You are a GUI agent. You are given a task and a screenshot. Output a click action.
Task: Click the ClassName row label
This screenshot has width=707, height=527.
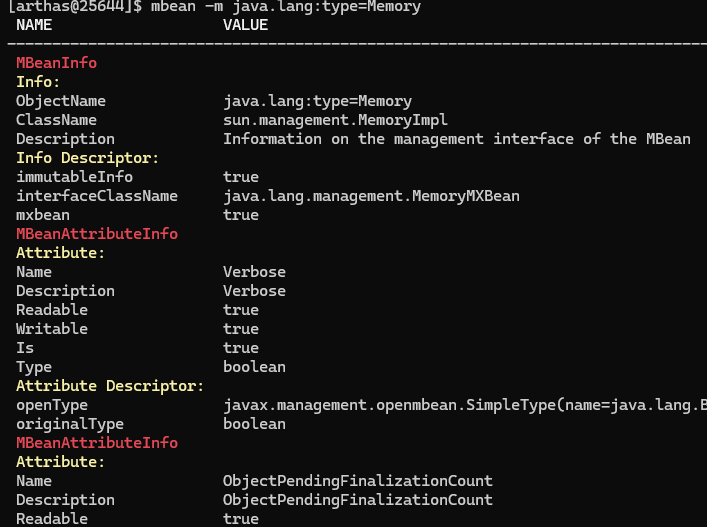(57, 120)
